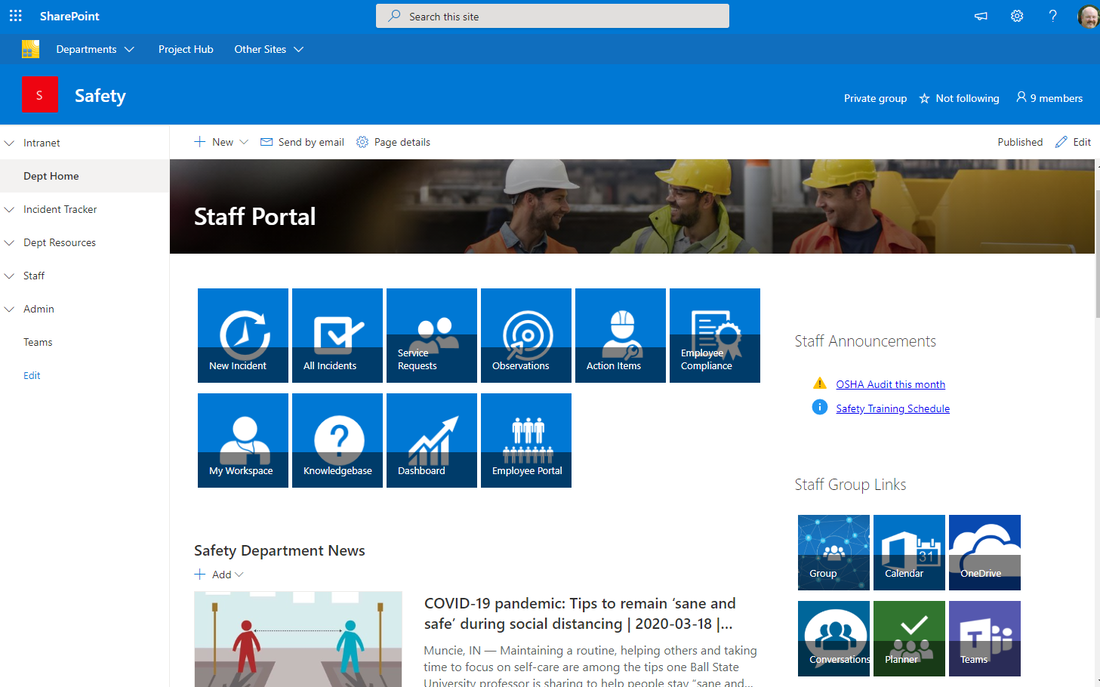This screenshot has height=687, width=1100.
Task: Switch to the Incident Tracker section
Action: tap(60, 209)
